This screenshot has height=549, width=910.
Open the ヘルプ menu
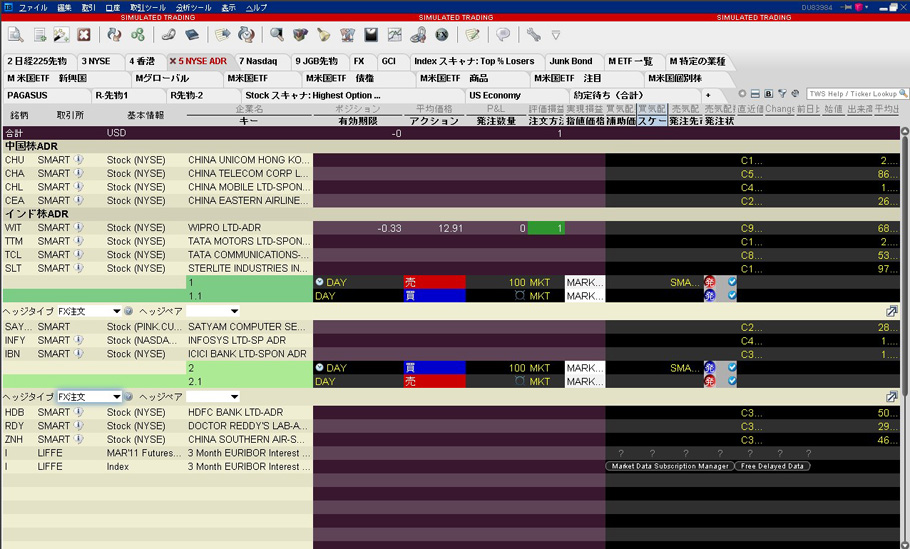pyautogui.click(x=256, y=8)
